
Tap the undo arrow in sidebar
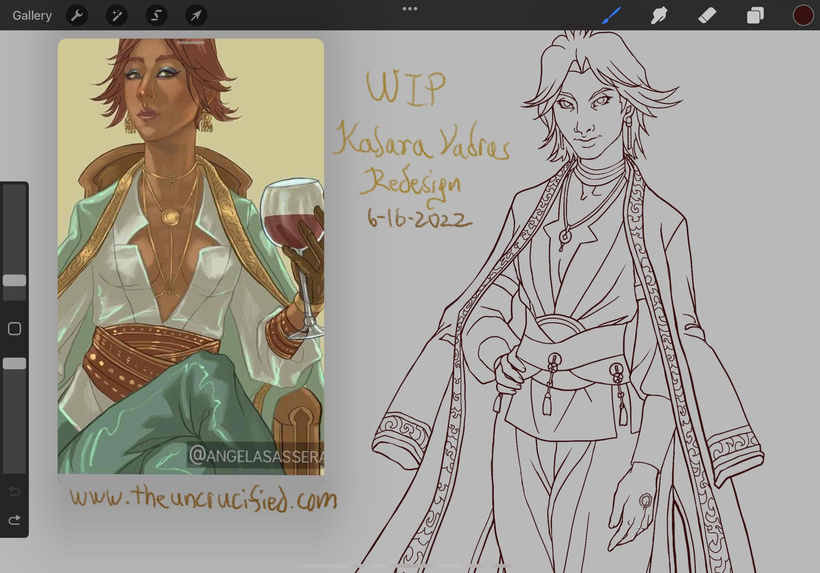click(14, 492)
